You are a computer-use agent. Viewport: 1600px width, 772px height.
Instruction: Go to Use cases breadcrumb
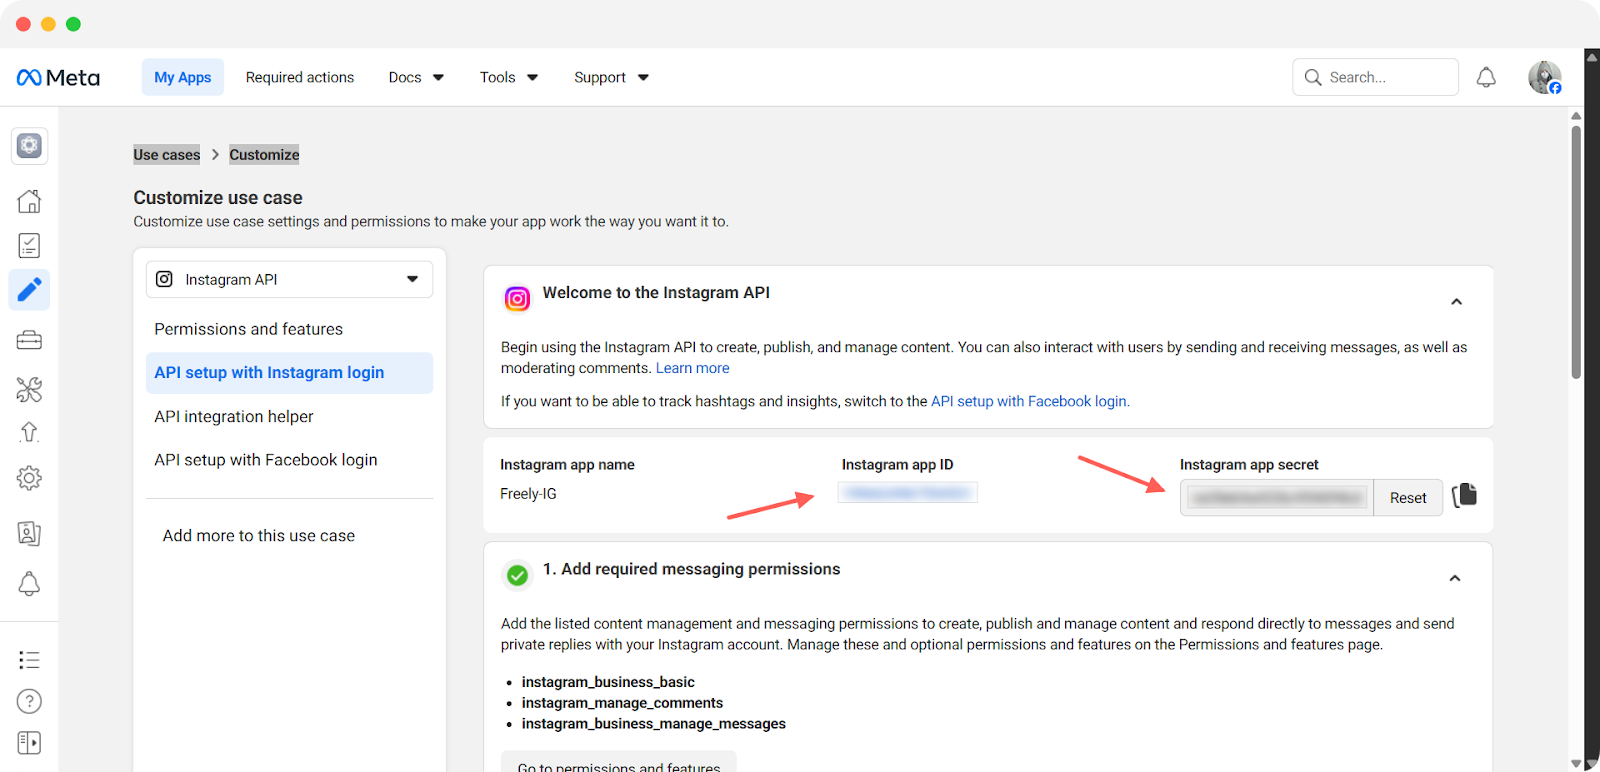coord(167,155)
